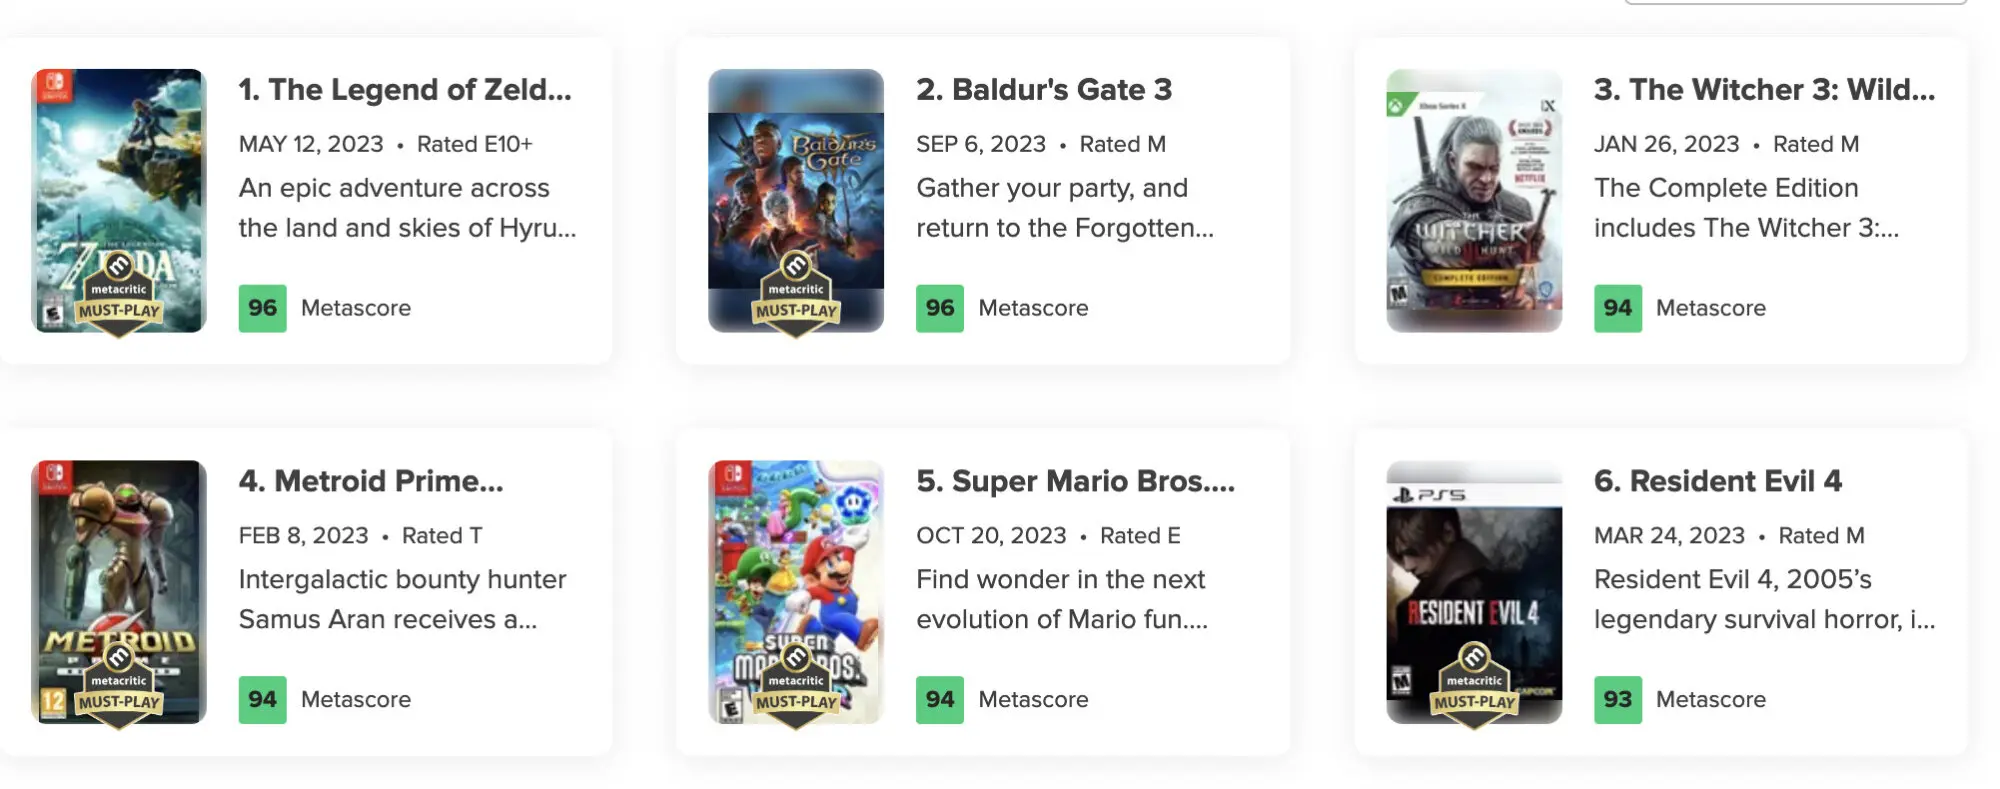
Task: Open '5. Super Mario Bros....' title link
Action: [x=1076, y=481]
